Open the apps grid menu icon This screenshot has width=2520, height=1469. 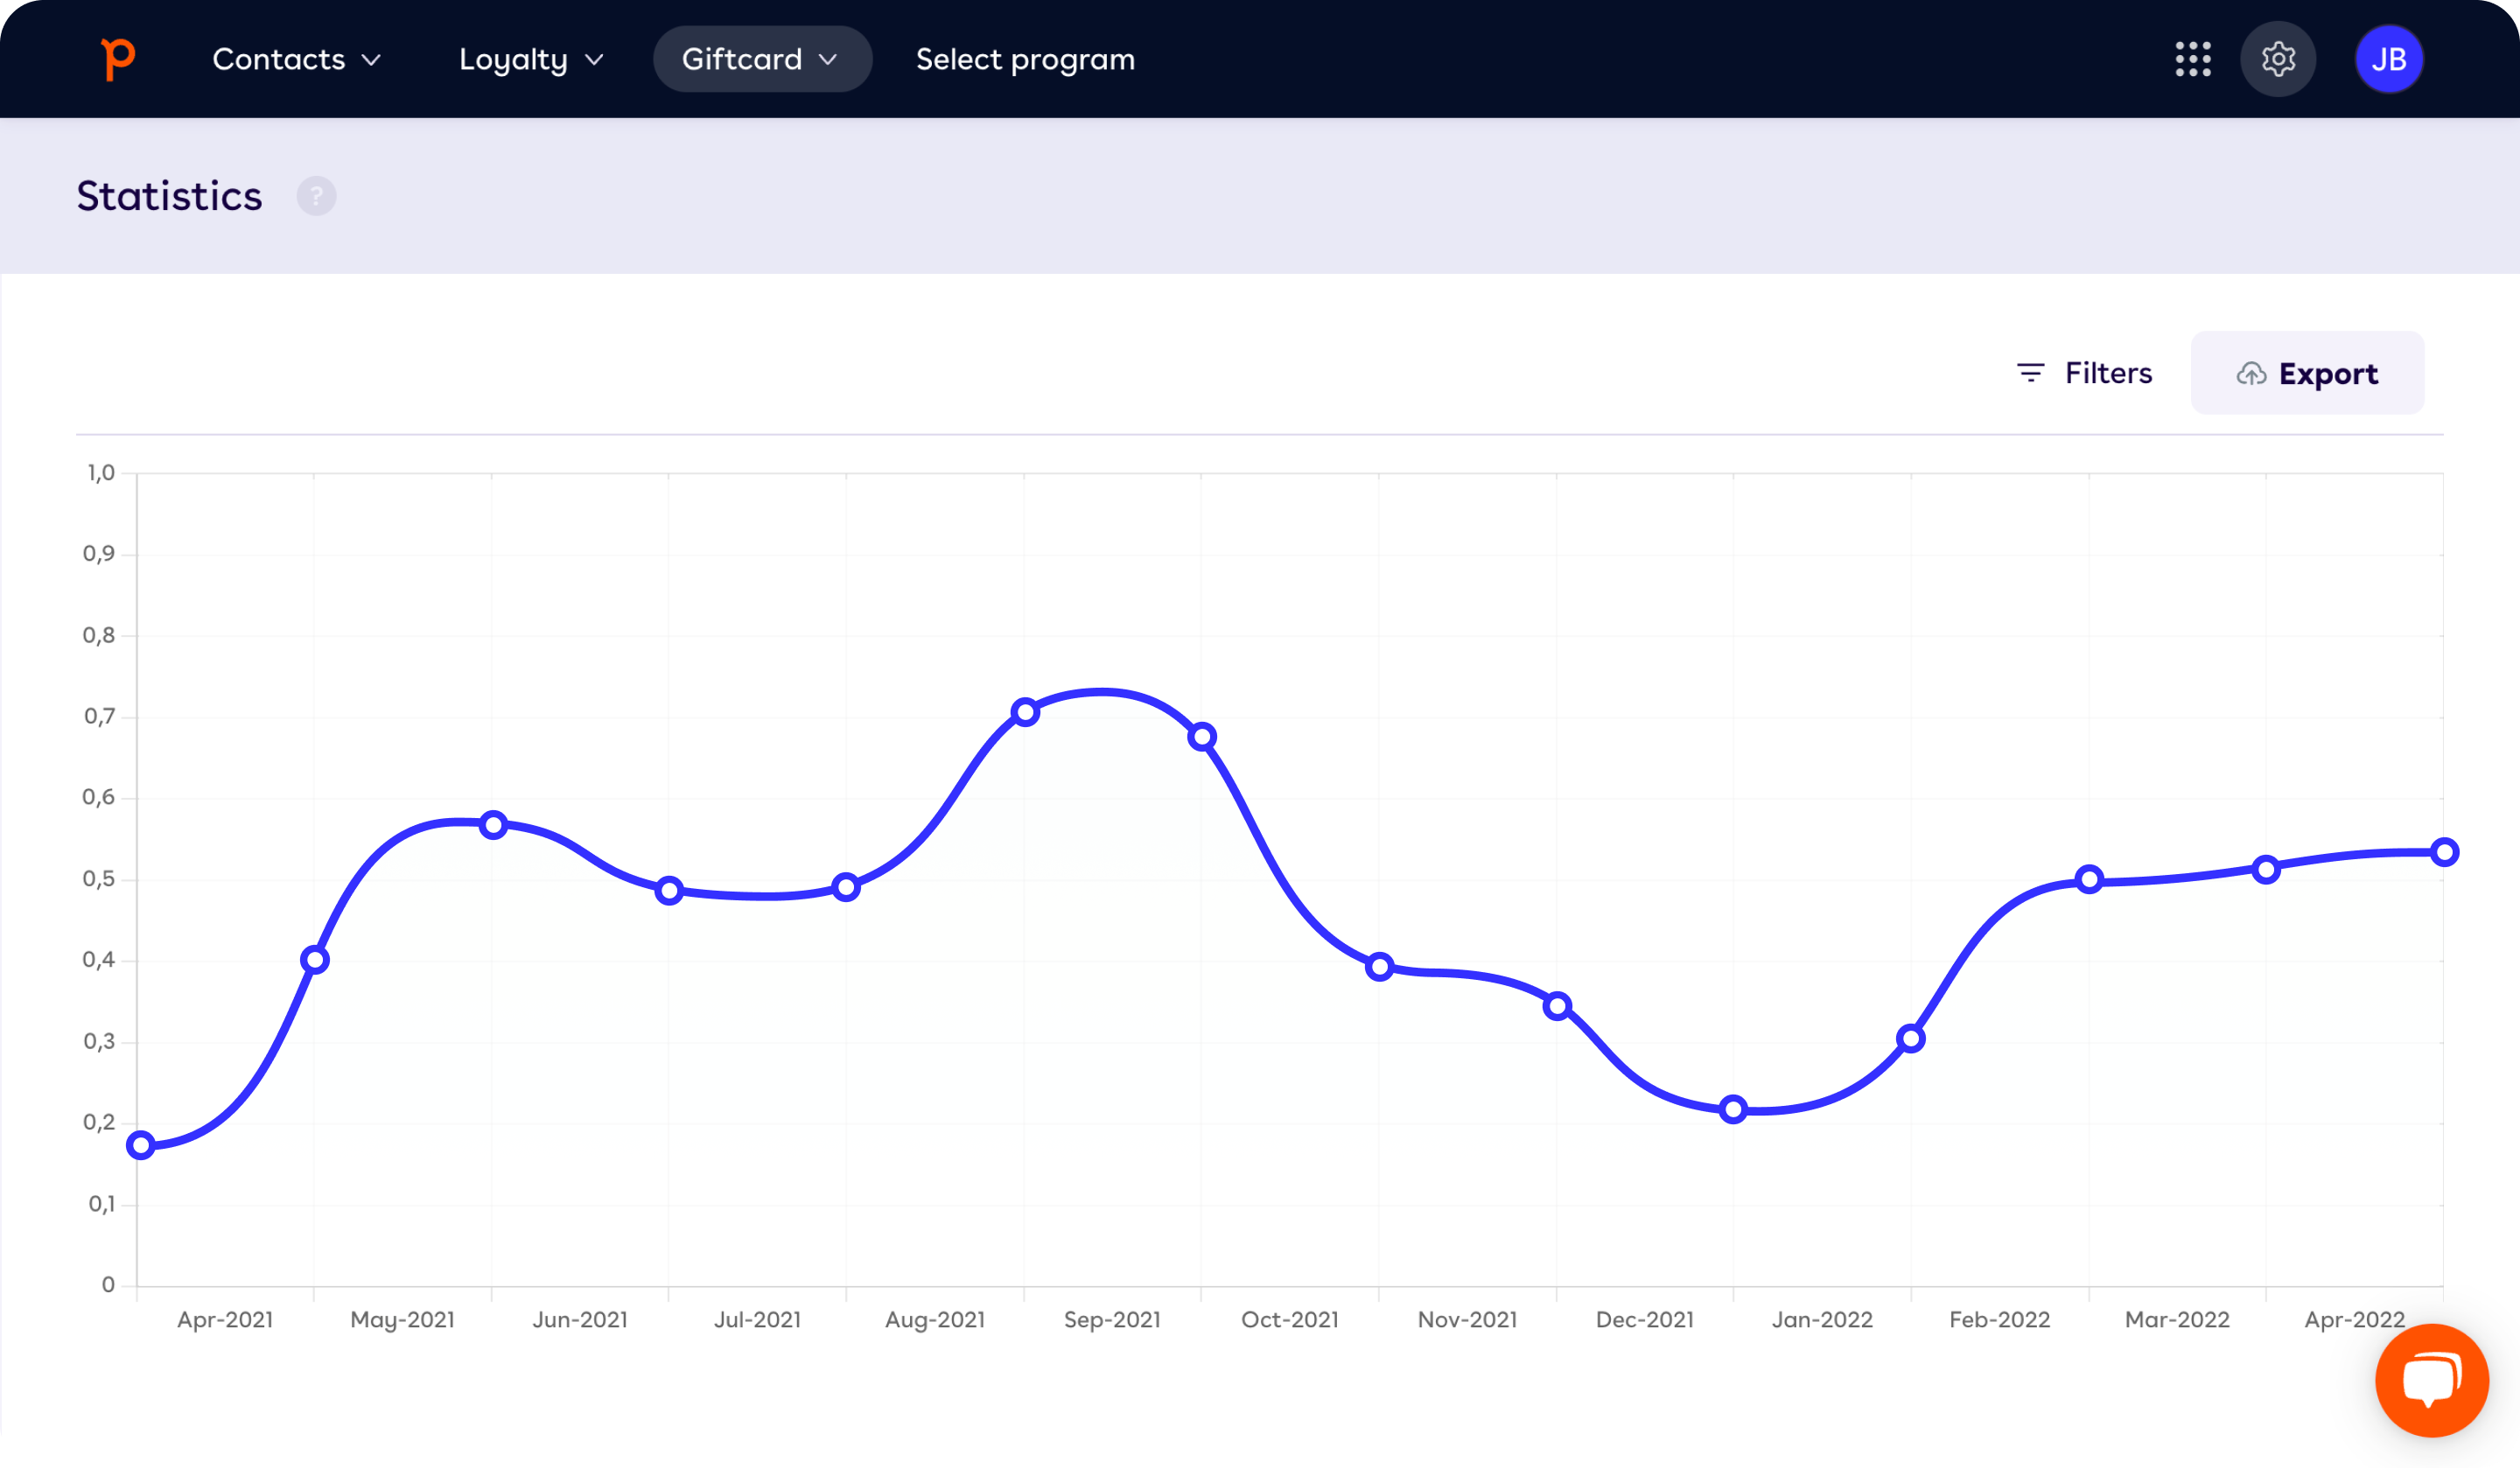coord(2192,59)
